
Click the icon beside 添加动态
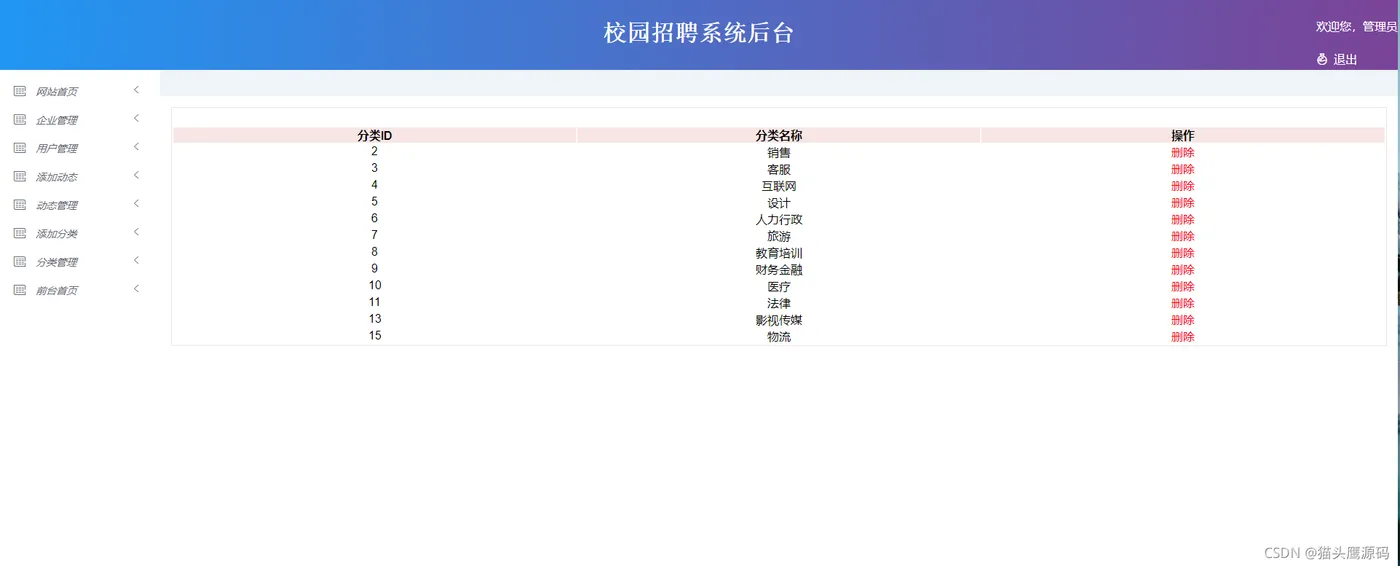(20, 176)
